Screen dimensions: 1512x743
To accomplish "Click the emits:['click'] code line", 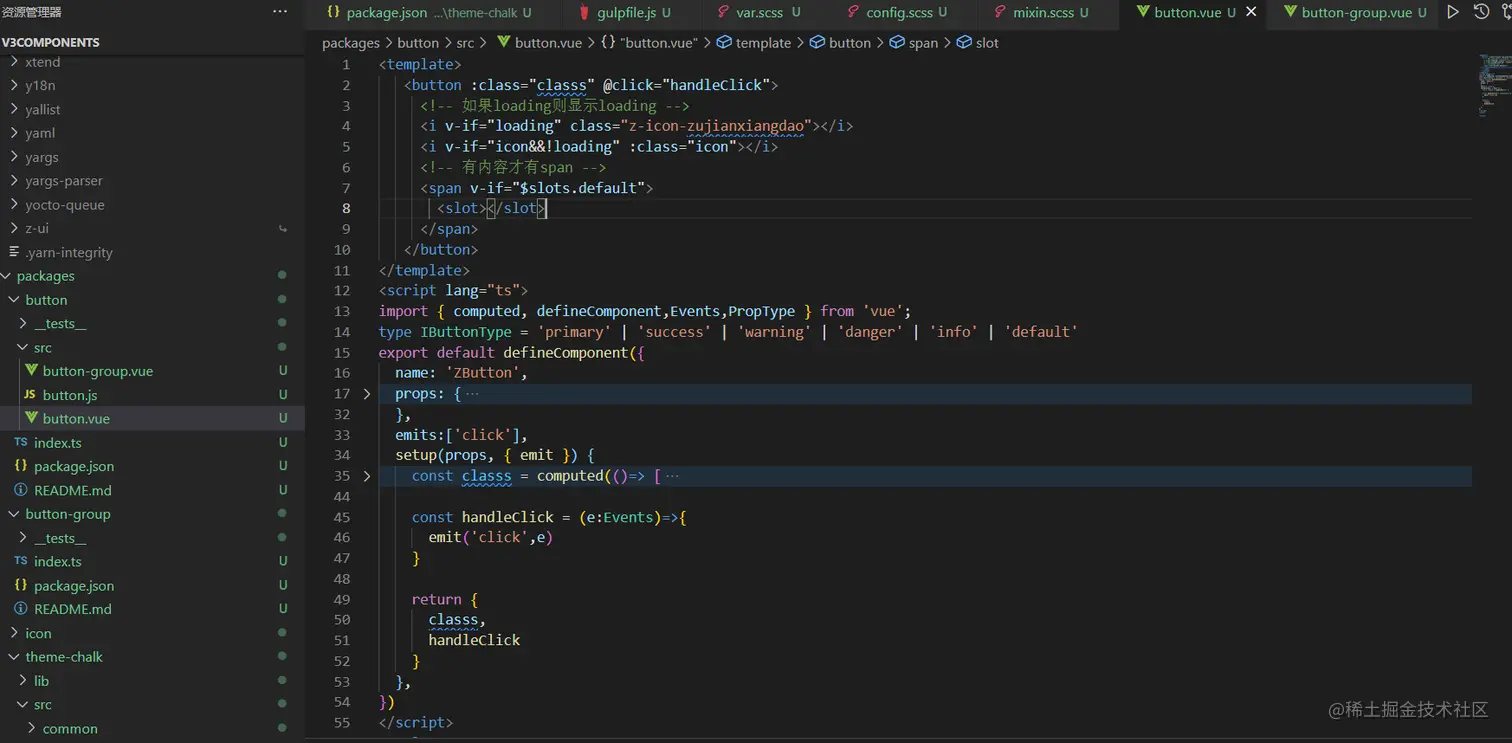I will click(x=461, y=435).
